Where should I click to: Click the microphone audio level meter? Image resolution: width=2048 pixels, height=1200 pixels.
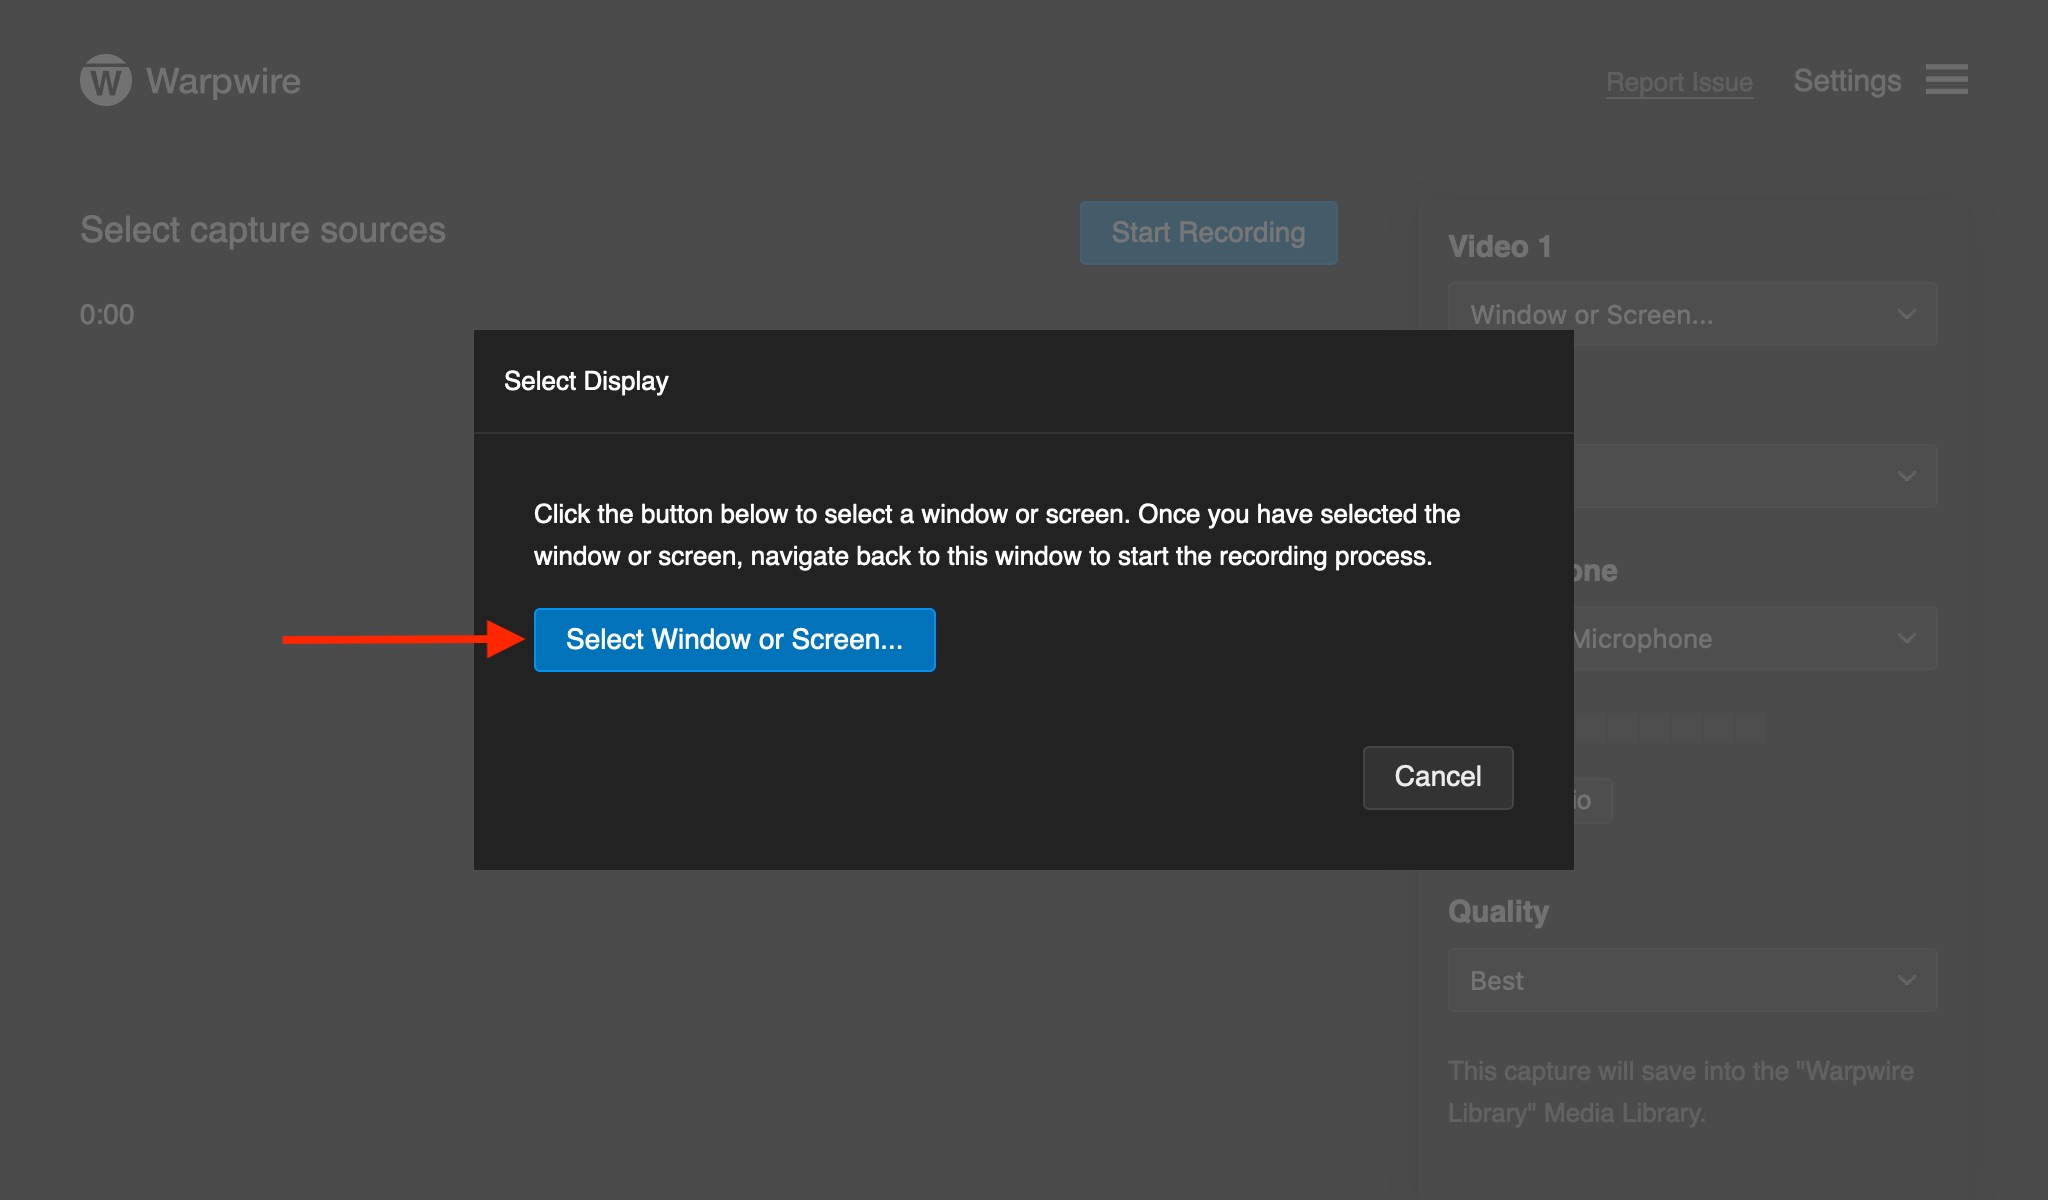coord(1670,727)
